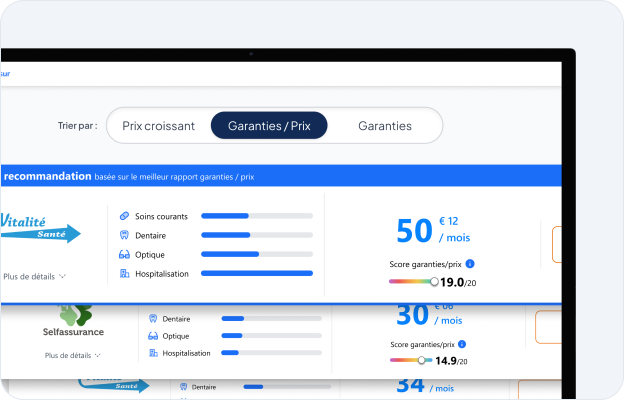Click the Optique glasses icon in Selfassurance card
Viewport: 624px width, 400px height.
click(153, 336)
